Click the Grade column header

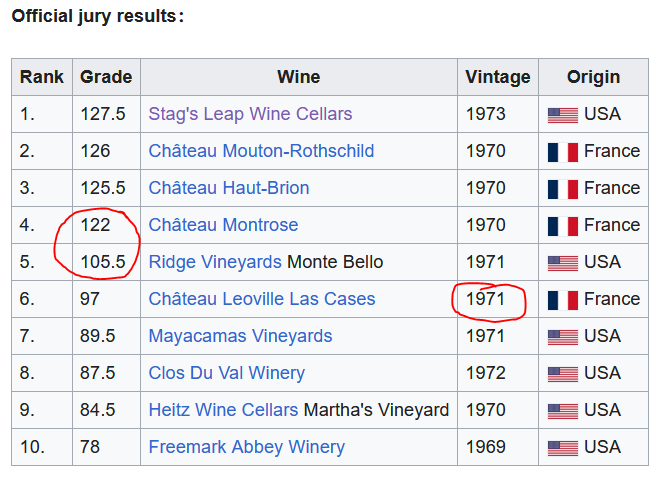(x=106, y=77)
